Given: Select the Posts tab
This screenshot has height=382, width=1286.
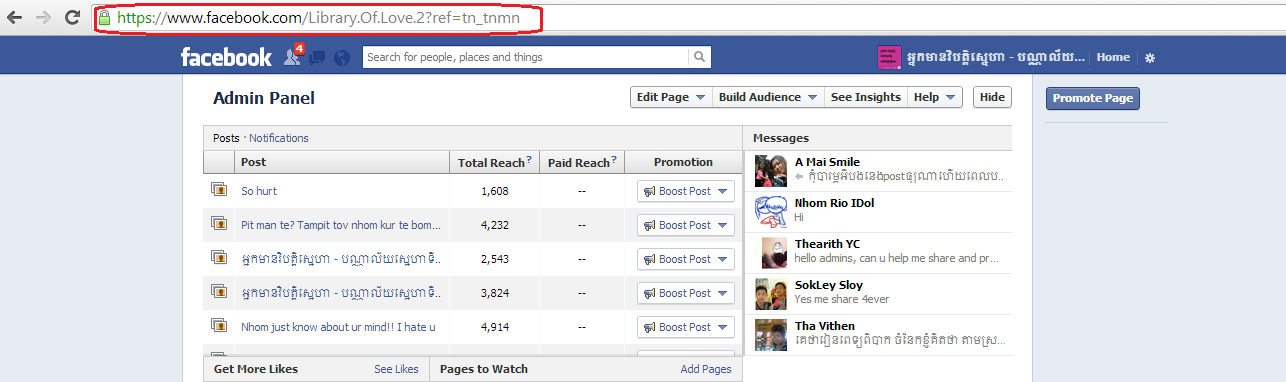Looking at the screenshot, I should pyautogui.click(x=226, y=138).
